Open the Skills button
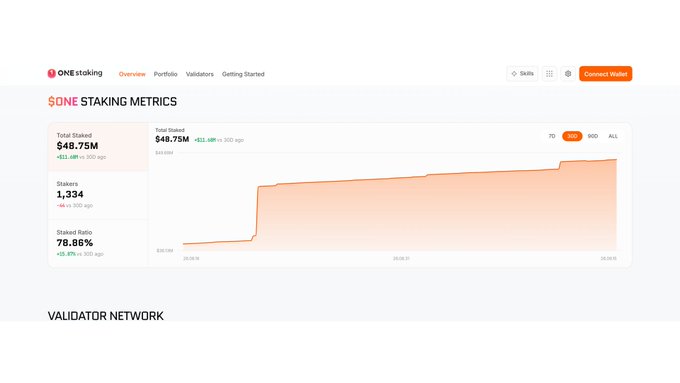This screenshot has height=383, width=680. pyautogui.click(x=522, y=74)
